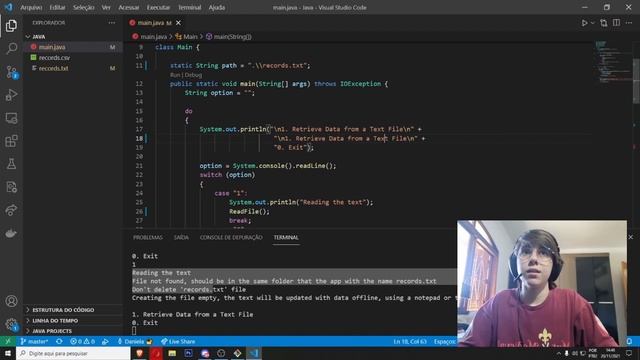Open Terminal menu in menu bar
Image resolution: width=640 pixels, height=360 pixels.
189,7
